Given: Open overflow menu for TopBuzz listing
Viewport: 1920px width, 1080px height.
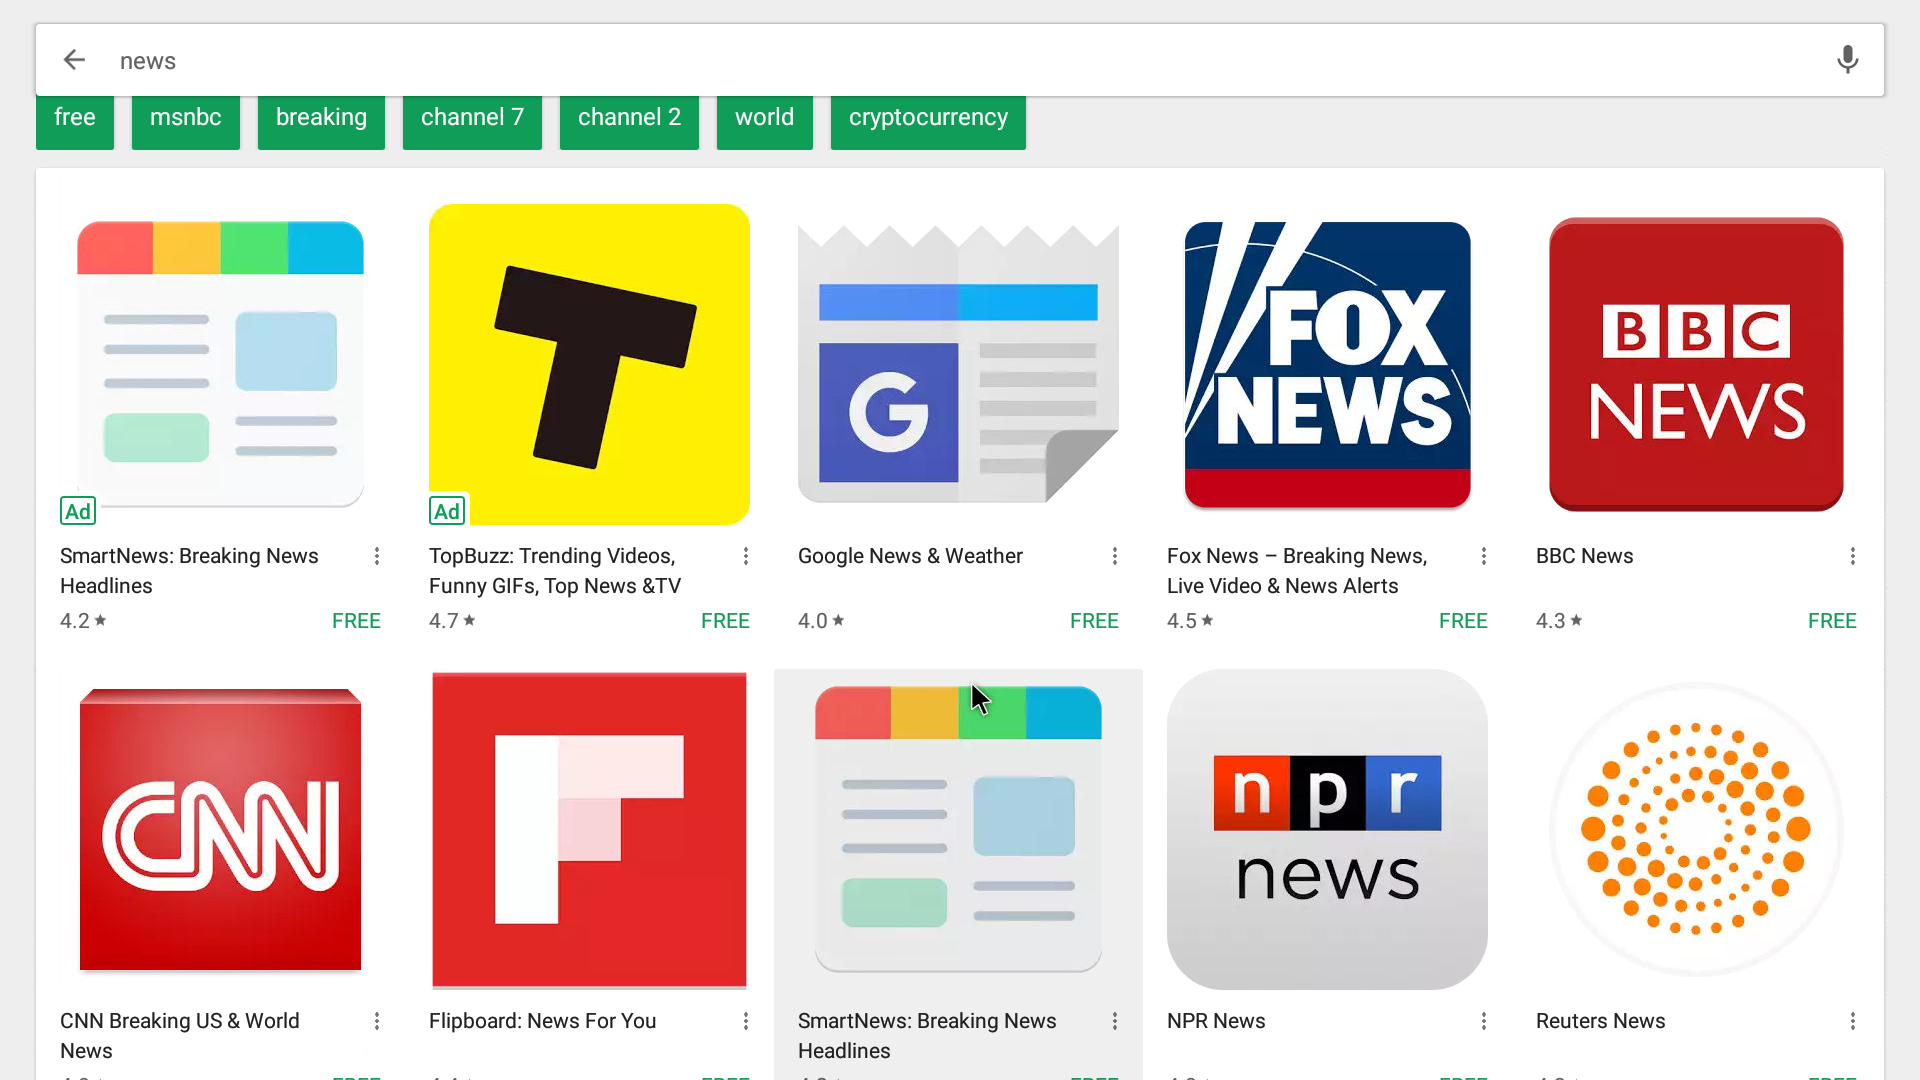Looking at the screenshot, I should [x=746, y=556].
